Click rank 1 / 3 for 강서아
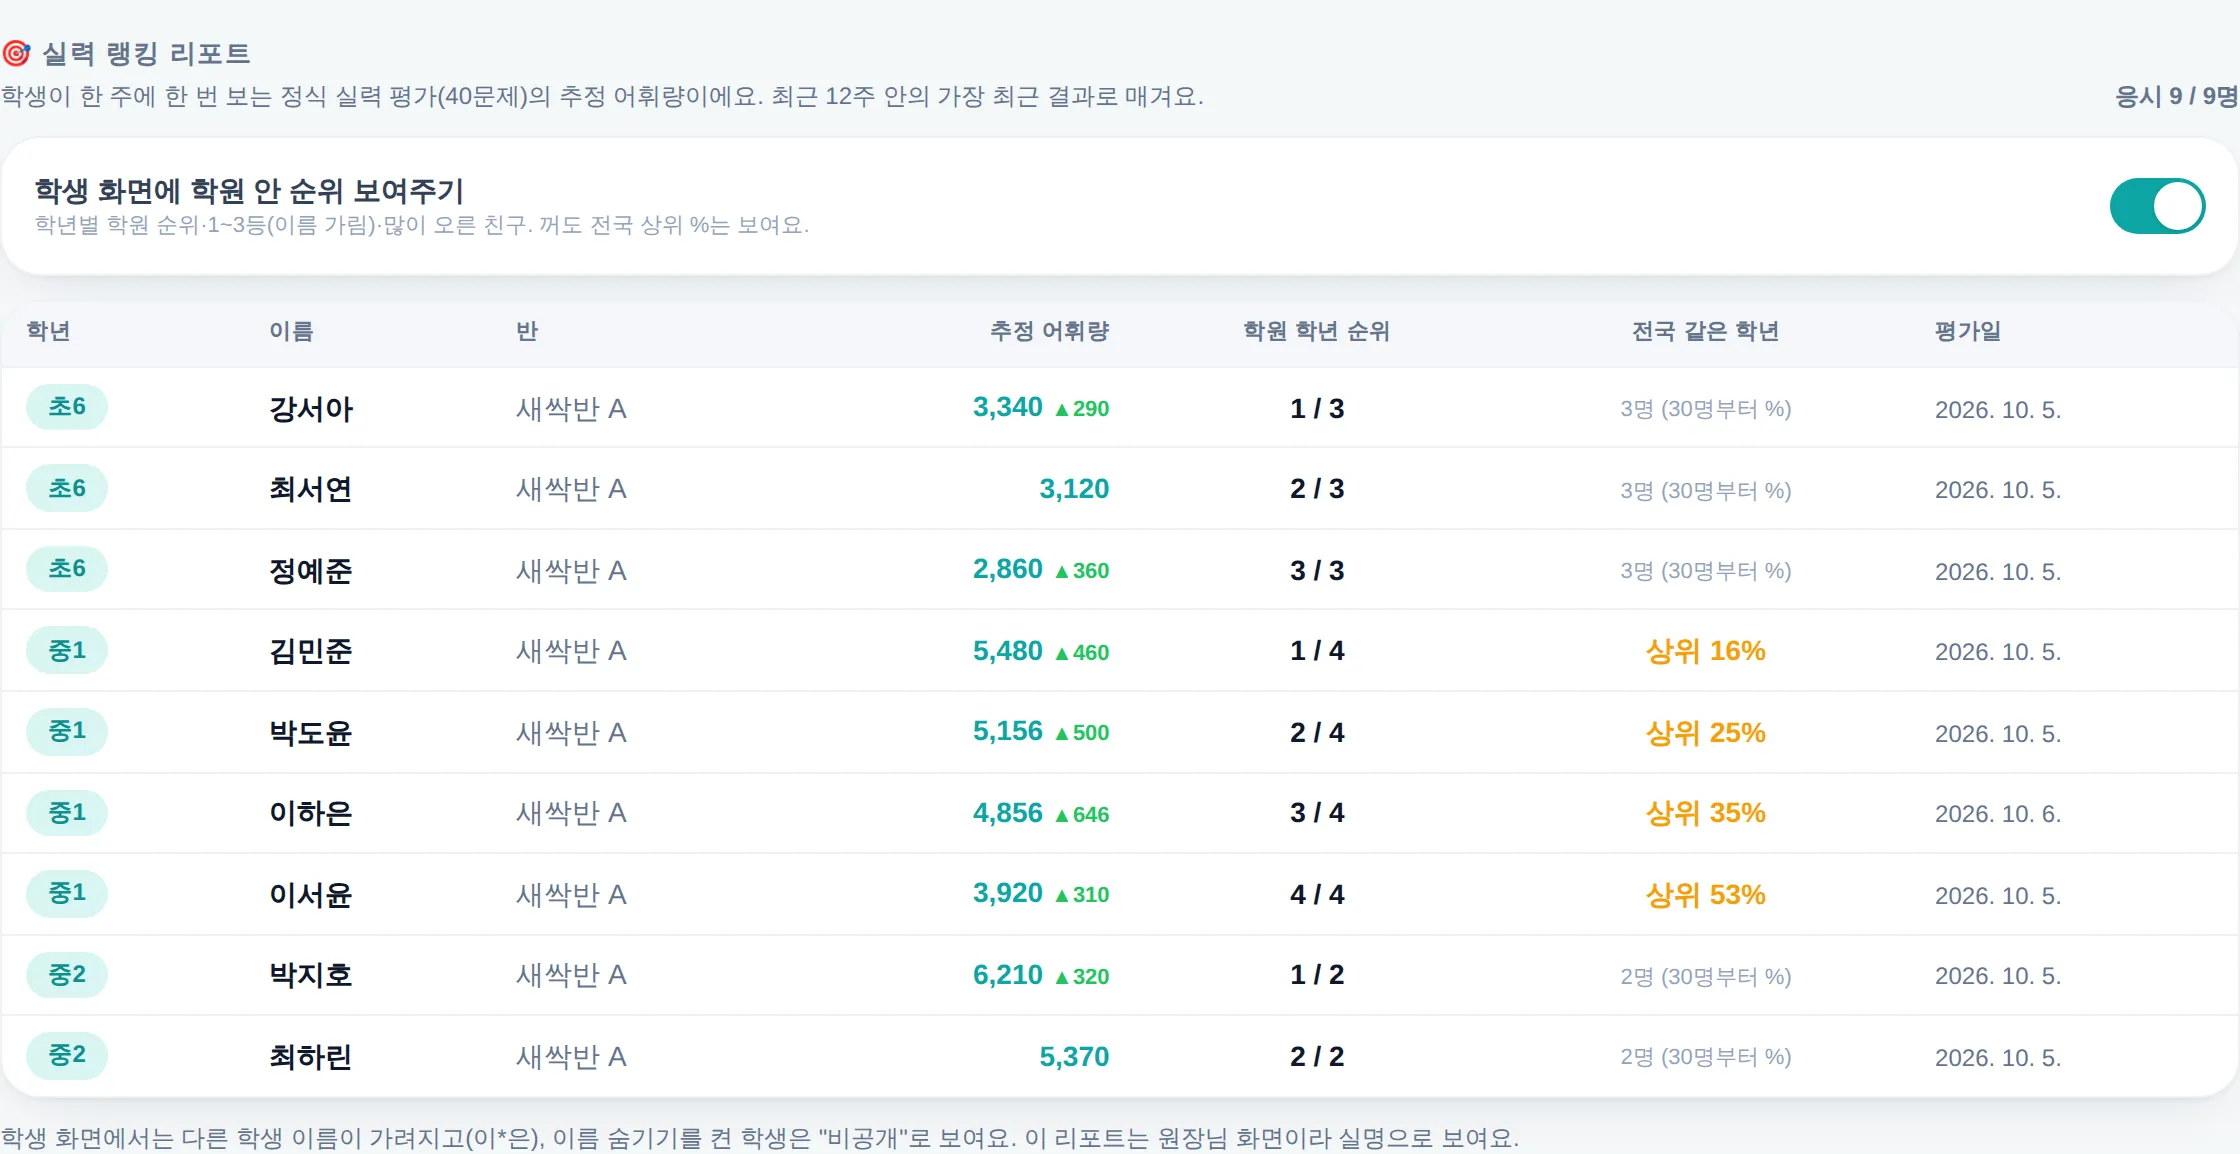Image resolution: width=2240 pixels, height=1154 pixels. (1317, 409)
